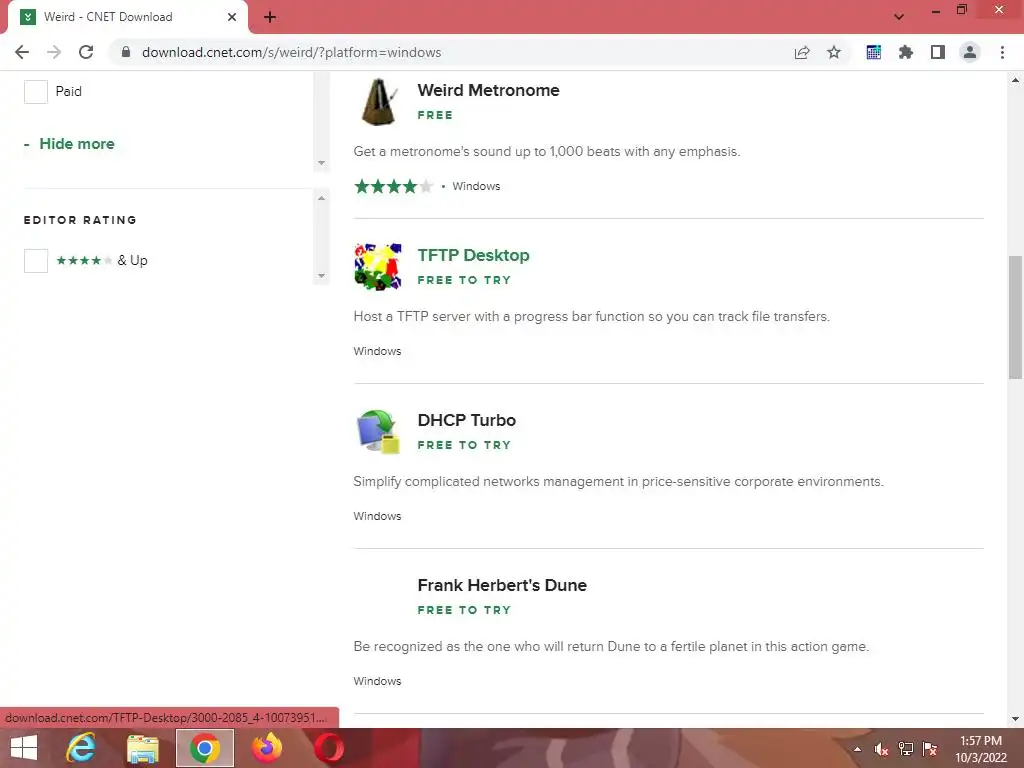The image size is (1024, 768).
Task: Toggle the browser side panel
Action: point(938,52)
